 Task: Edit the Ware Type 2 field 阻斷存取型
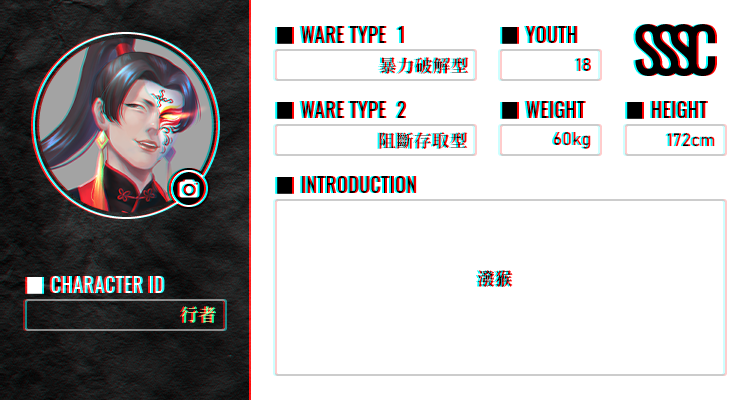point(375,140)
